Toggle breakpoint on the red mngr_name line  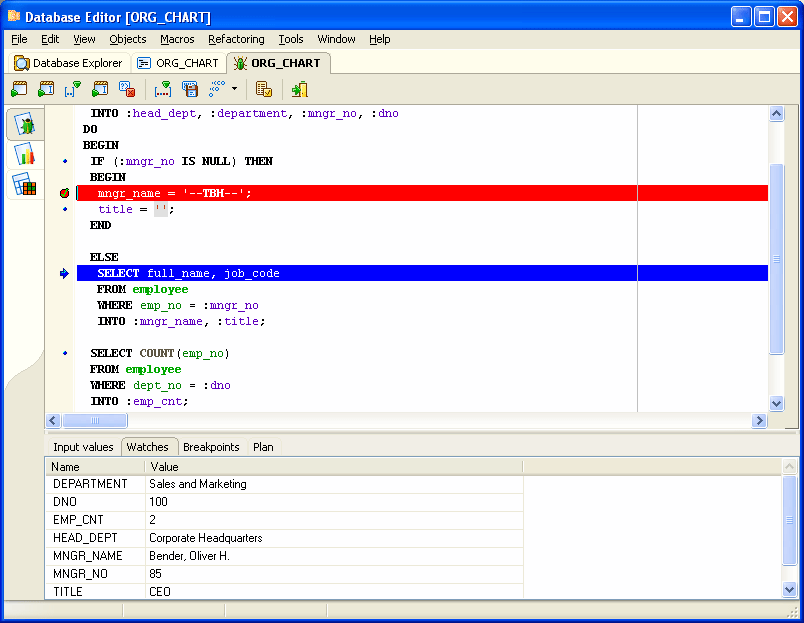pyautogui.click(x=64, y=193)
